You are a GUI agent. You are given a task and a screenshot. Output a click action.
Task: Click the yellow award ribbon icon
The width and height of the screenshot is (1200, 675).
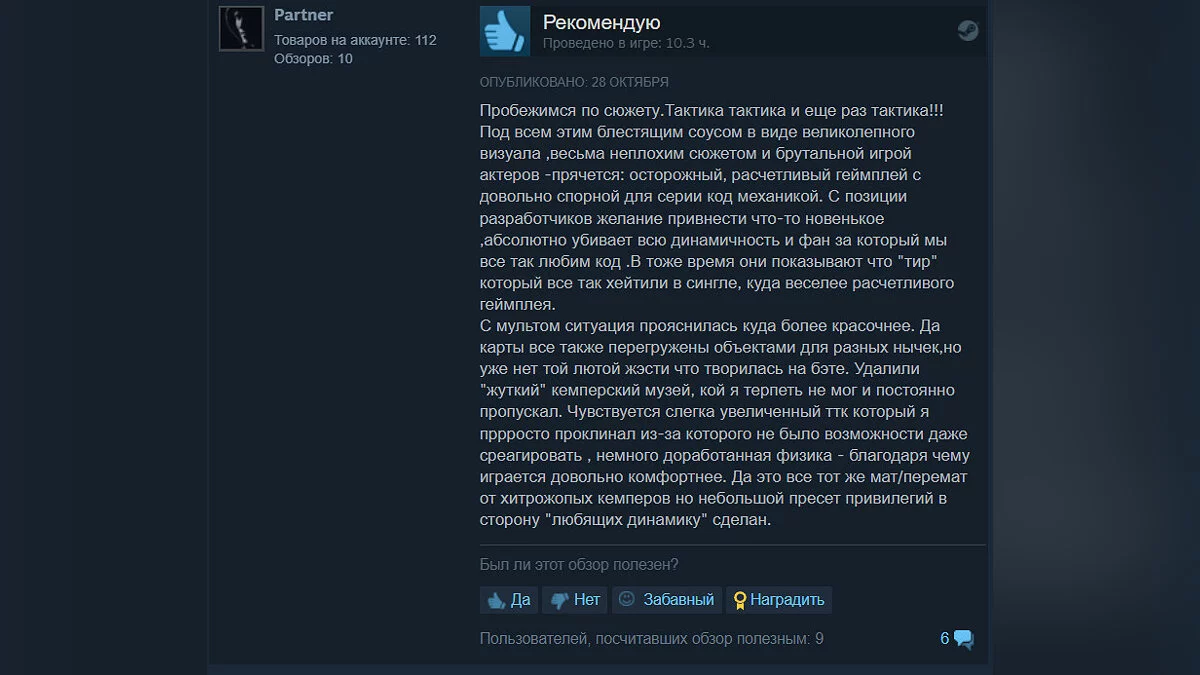tap(740, 600)
